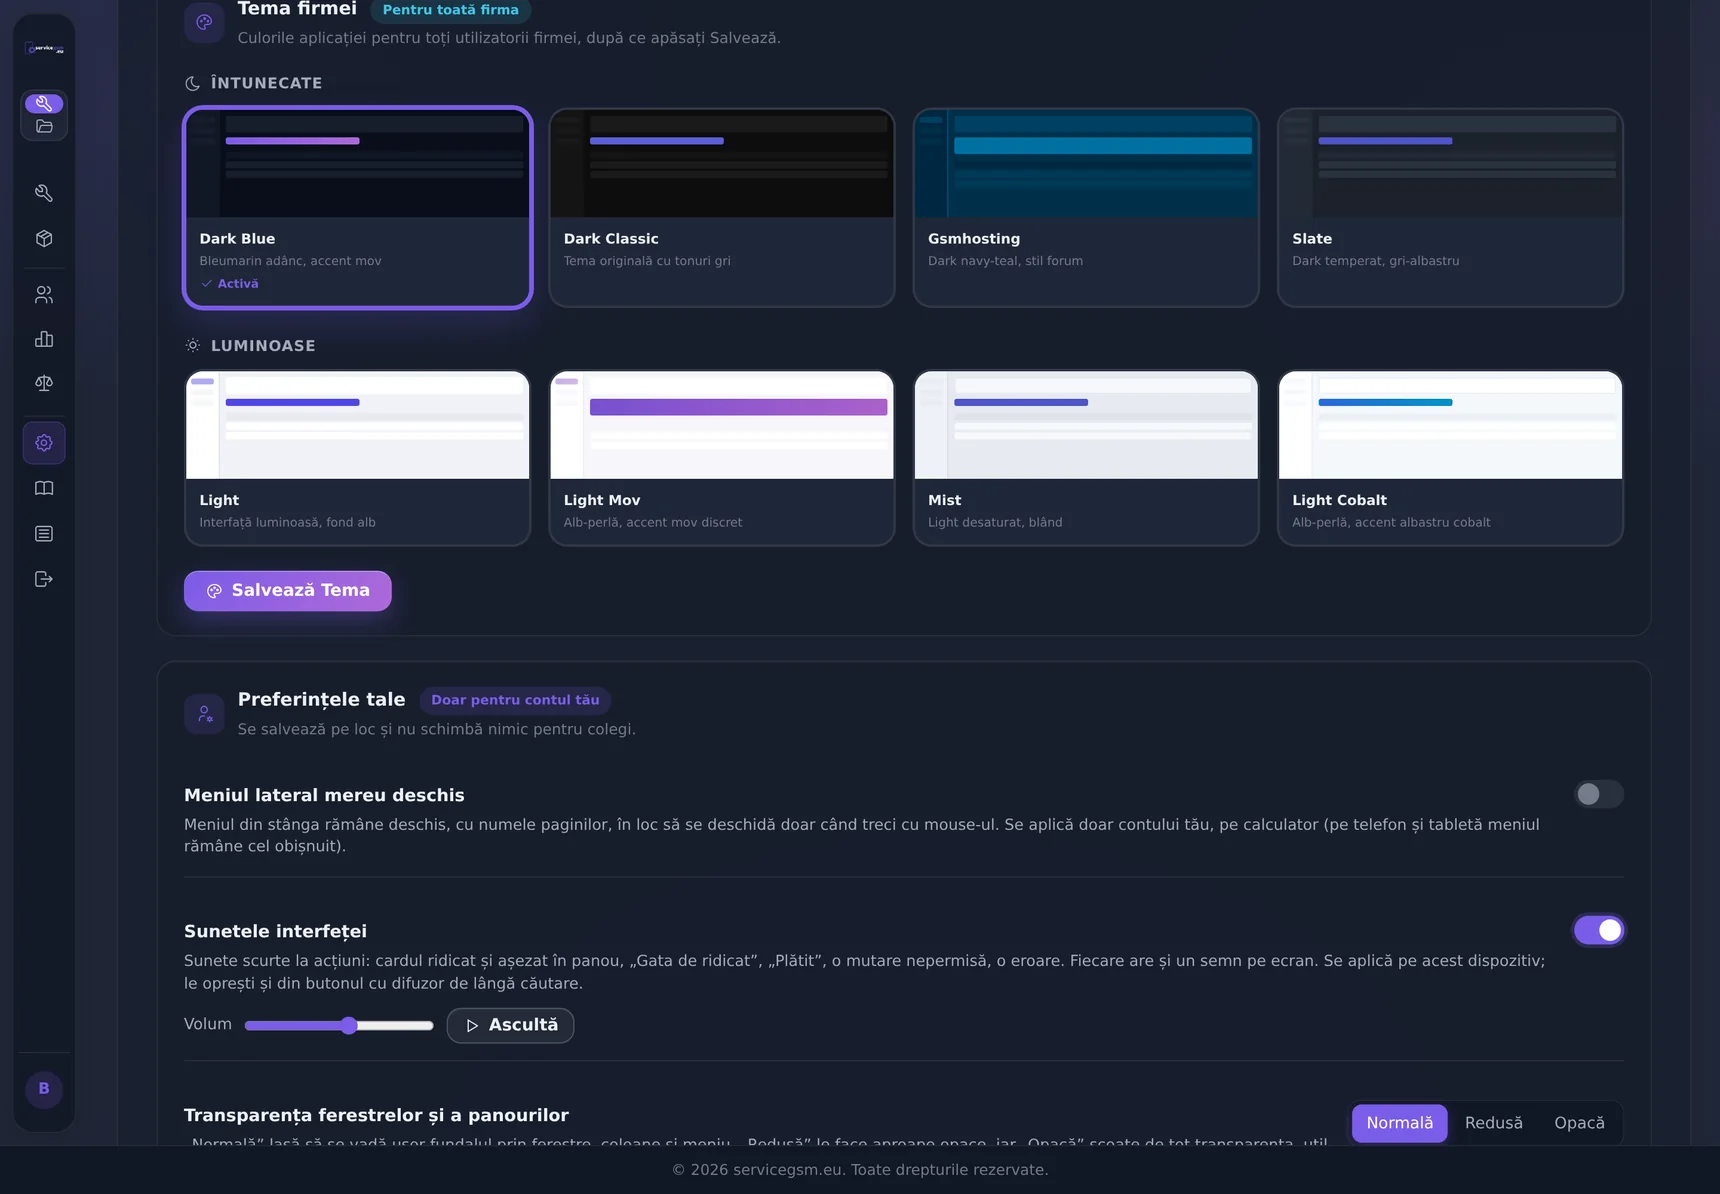Viewport: 1720px width, 1194px height.
Task: Pick the Gsmhosting theme card
Action: tap(1086, 208)
